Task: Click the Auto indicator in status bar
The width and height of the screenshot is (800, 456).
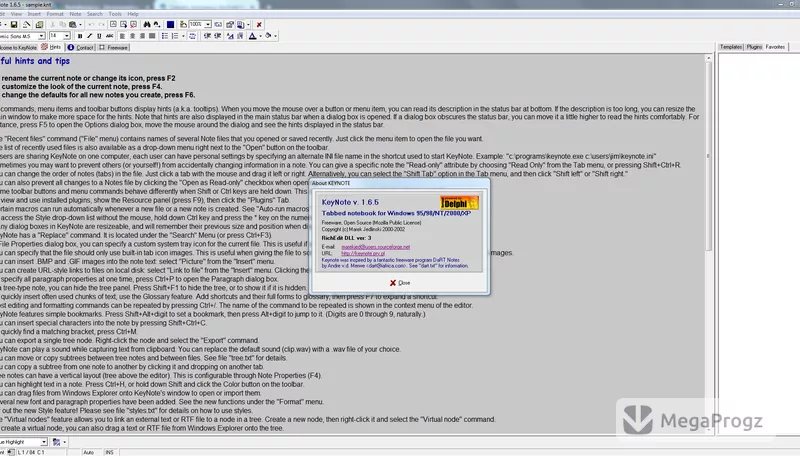Action: coord(89,452)
